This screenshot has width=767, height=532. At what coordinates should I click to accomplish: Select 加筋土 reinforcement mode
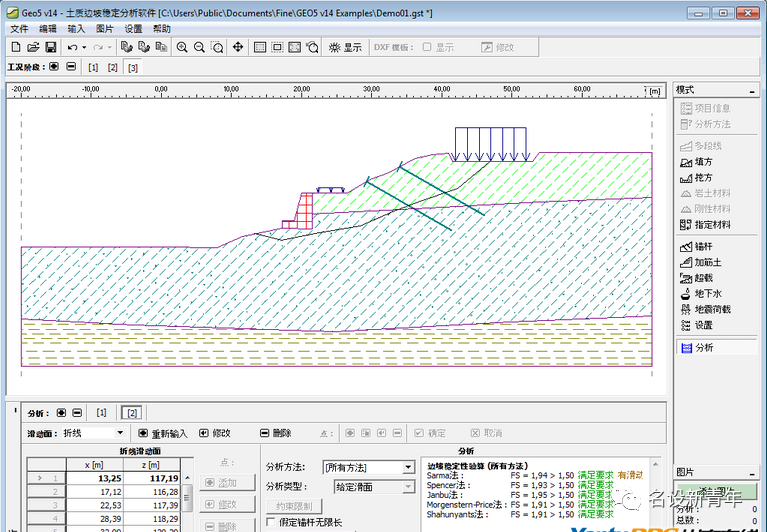[x=700, y=262]
